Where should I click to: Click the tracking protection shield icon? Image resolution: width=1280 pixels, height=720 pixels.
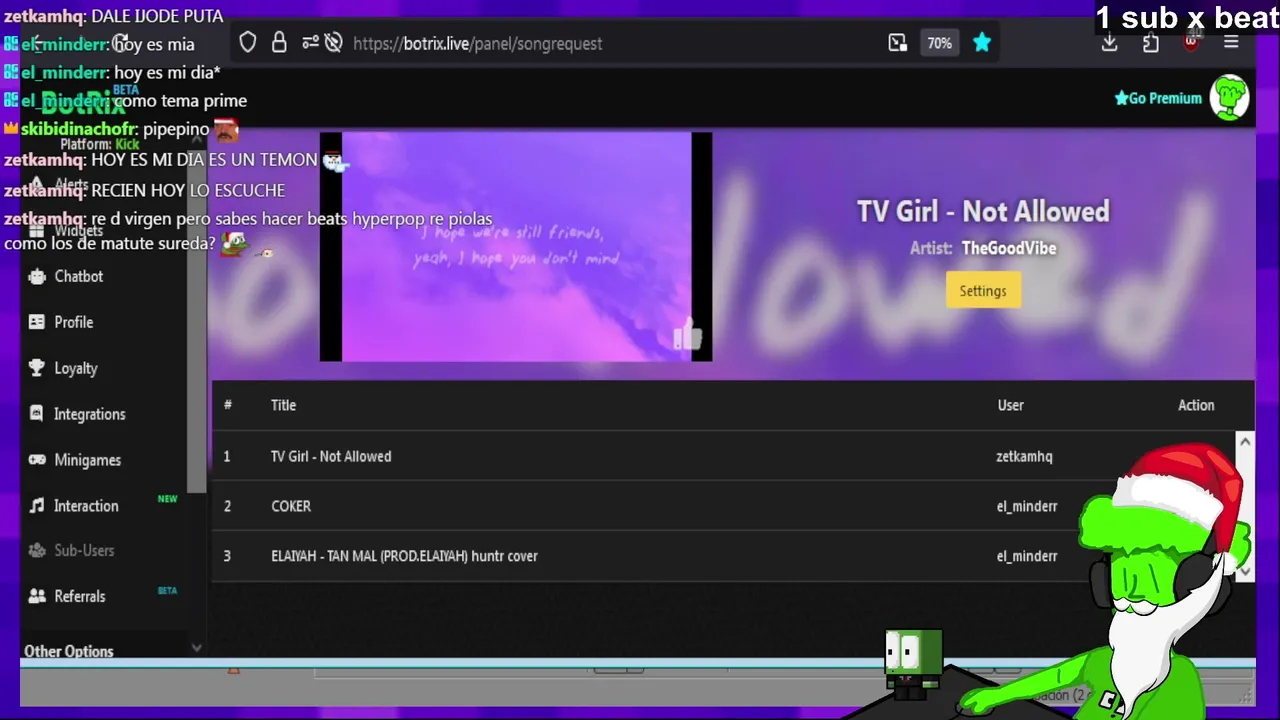point(248,43)
